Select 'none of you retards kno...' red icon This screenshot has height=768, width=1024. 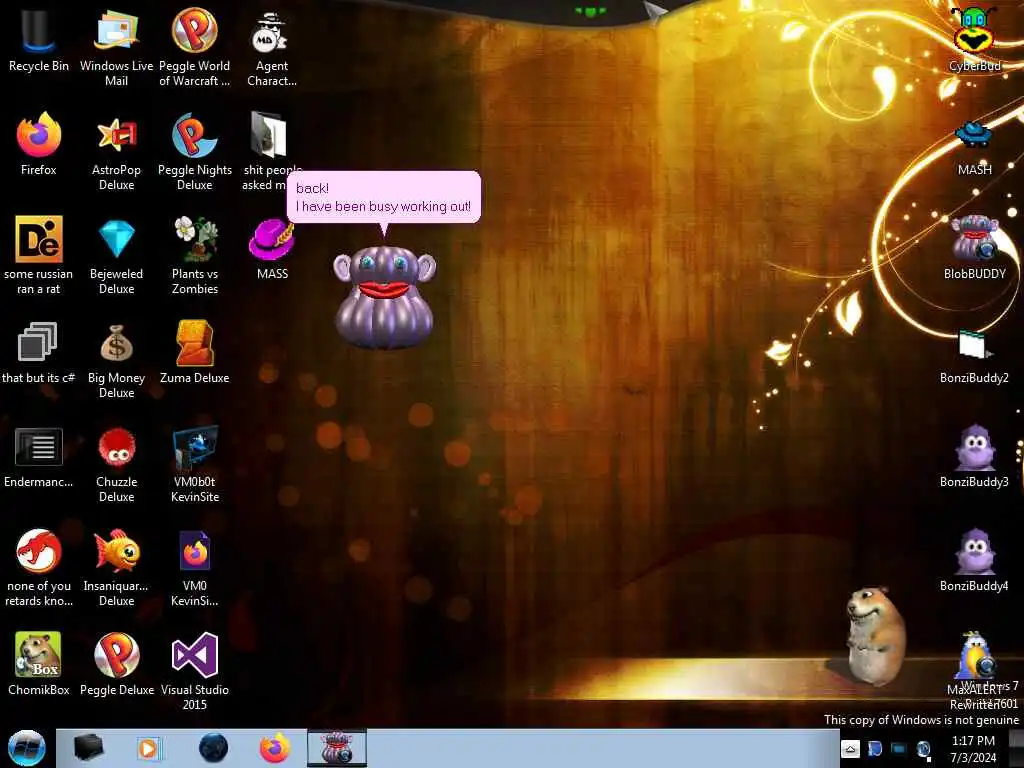[39, 568]
